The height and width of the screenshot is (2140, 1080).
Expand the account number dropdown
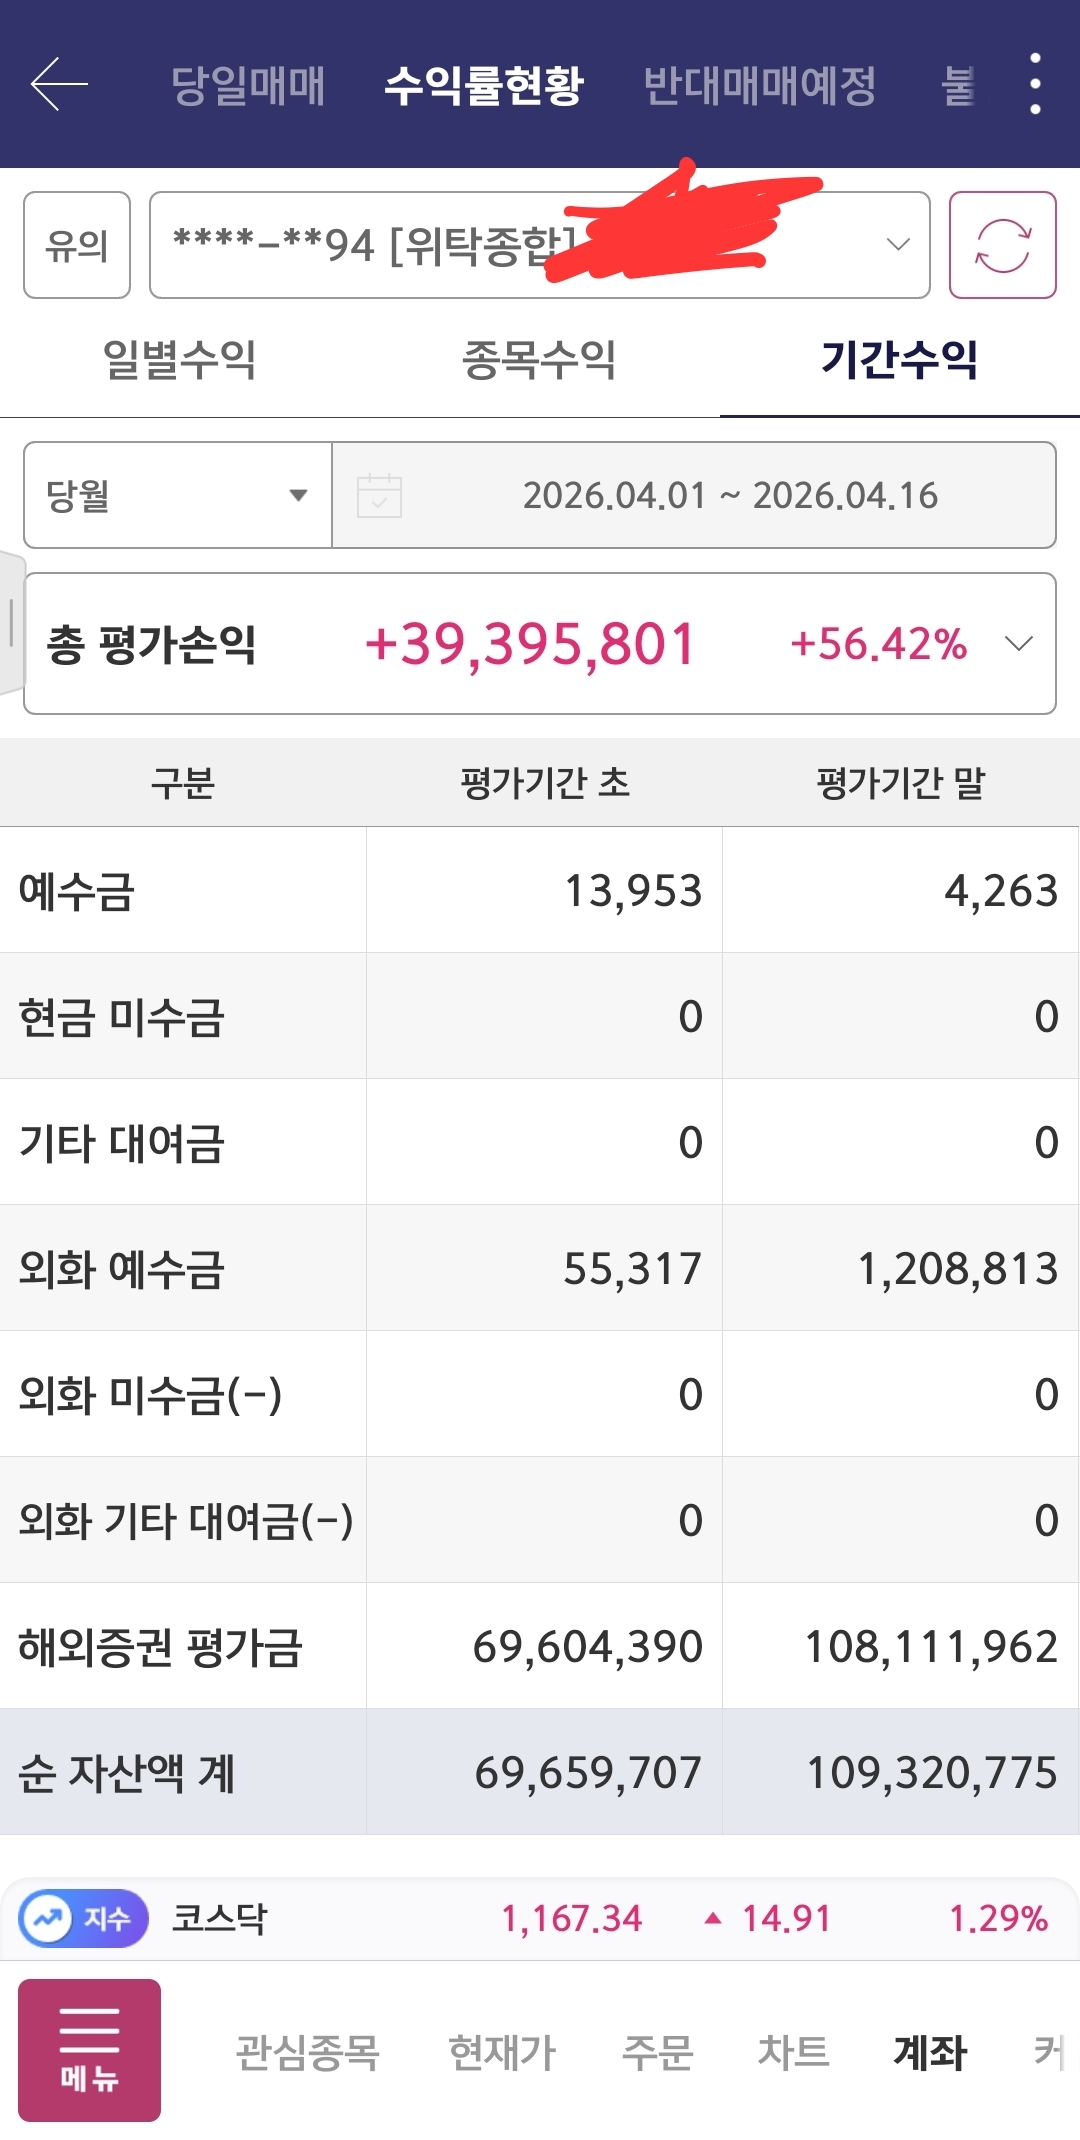898,245
